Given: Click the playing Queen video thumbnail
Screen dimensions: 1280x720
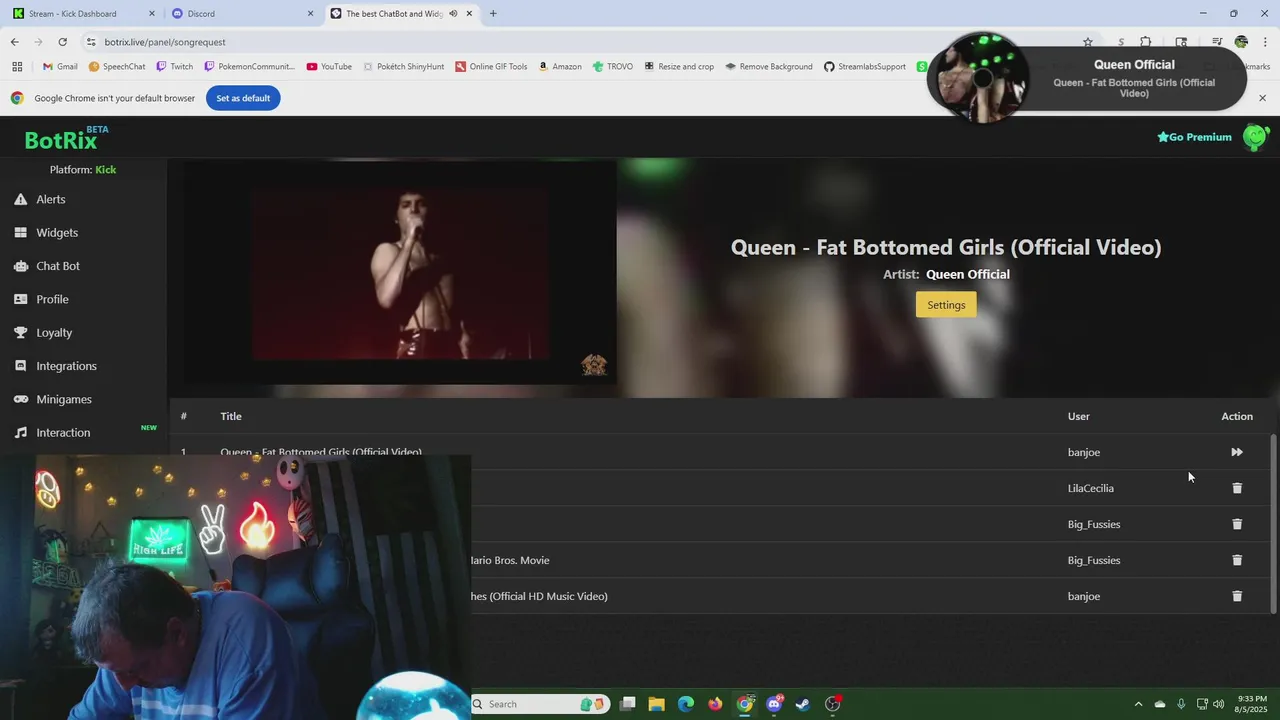Looking at the screenshot, I should point(400,272).
